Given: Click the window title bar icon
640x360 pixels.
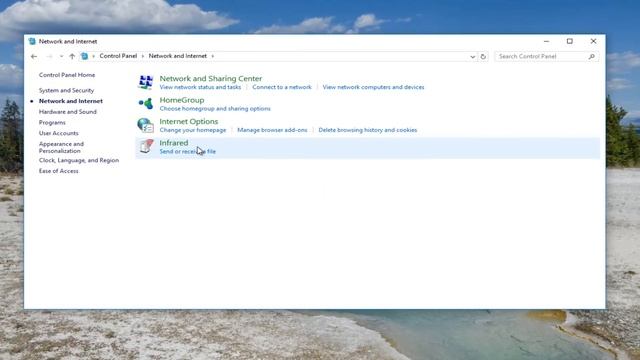Looking at the screenshot, I should pyautogui.click(x=32, y=41).
